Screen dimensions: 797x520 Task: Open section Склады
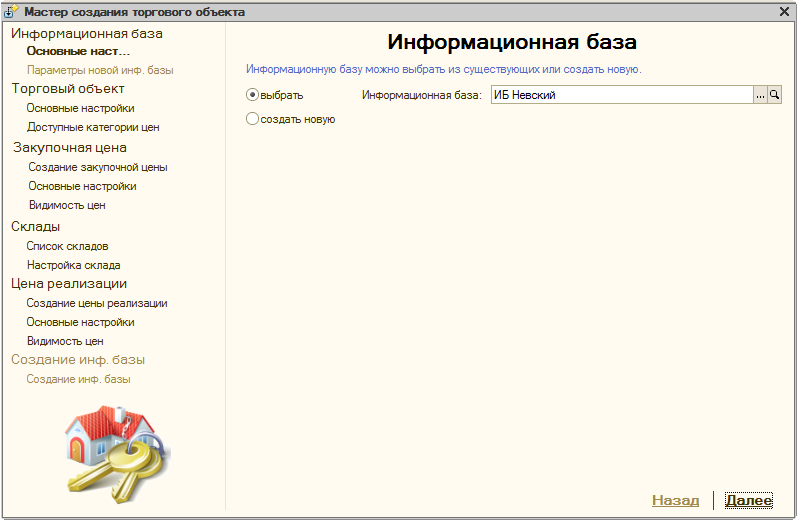(x=36, y=227)
